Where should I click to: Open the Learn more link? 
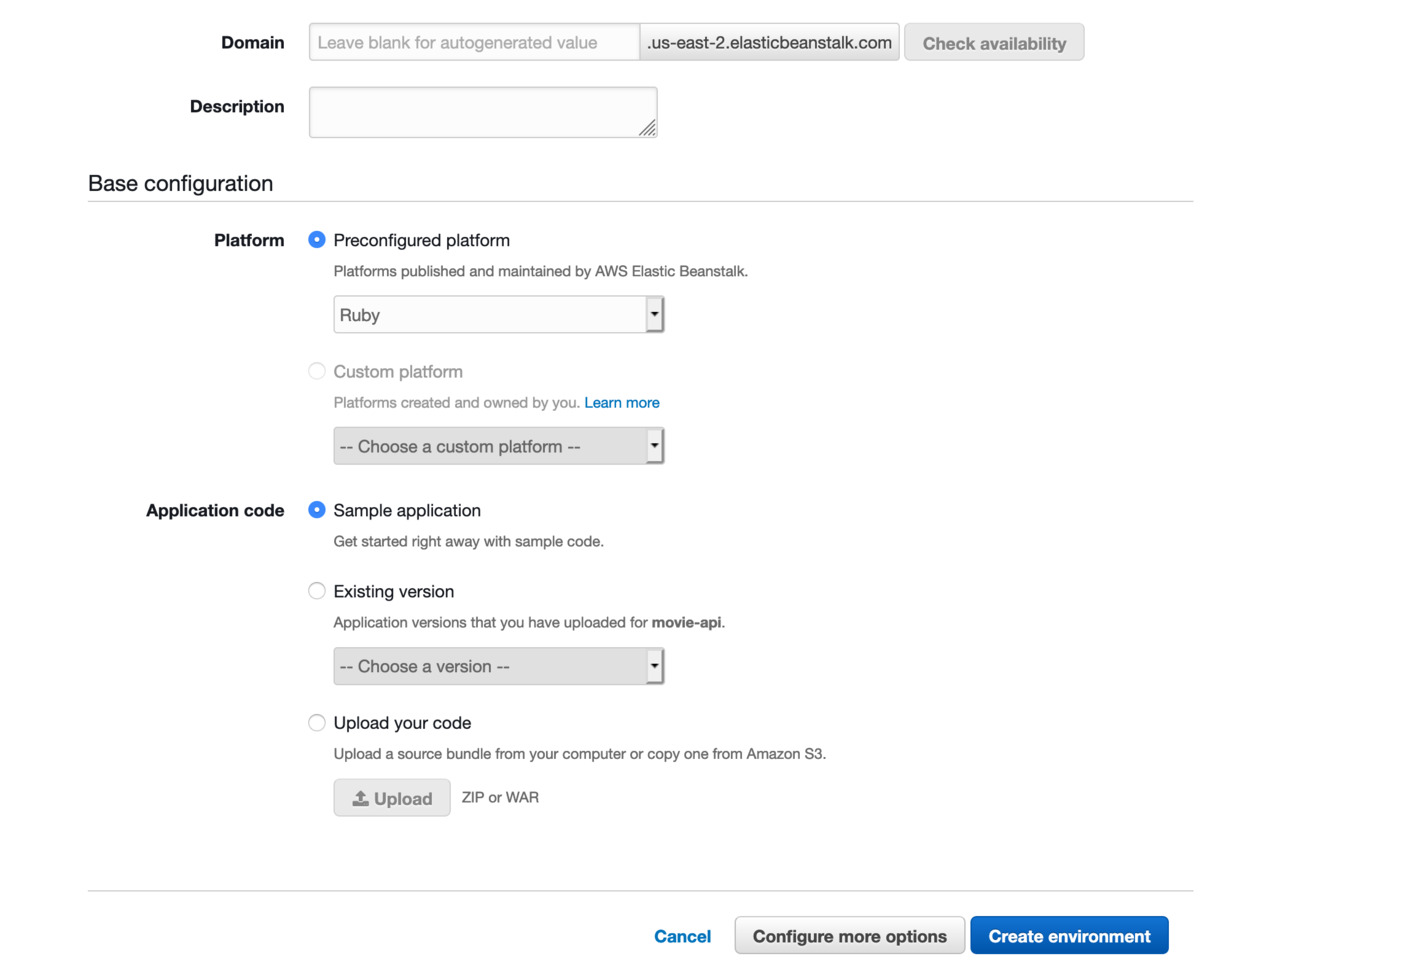tap(621, 403)
